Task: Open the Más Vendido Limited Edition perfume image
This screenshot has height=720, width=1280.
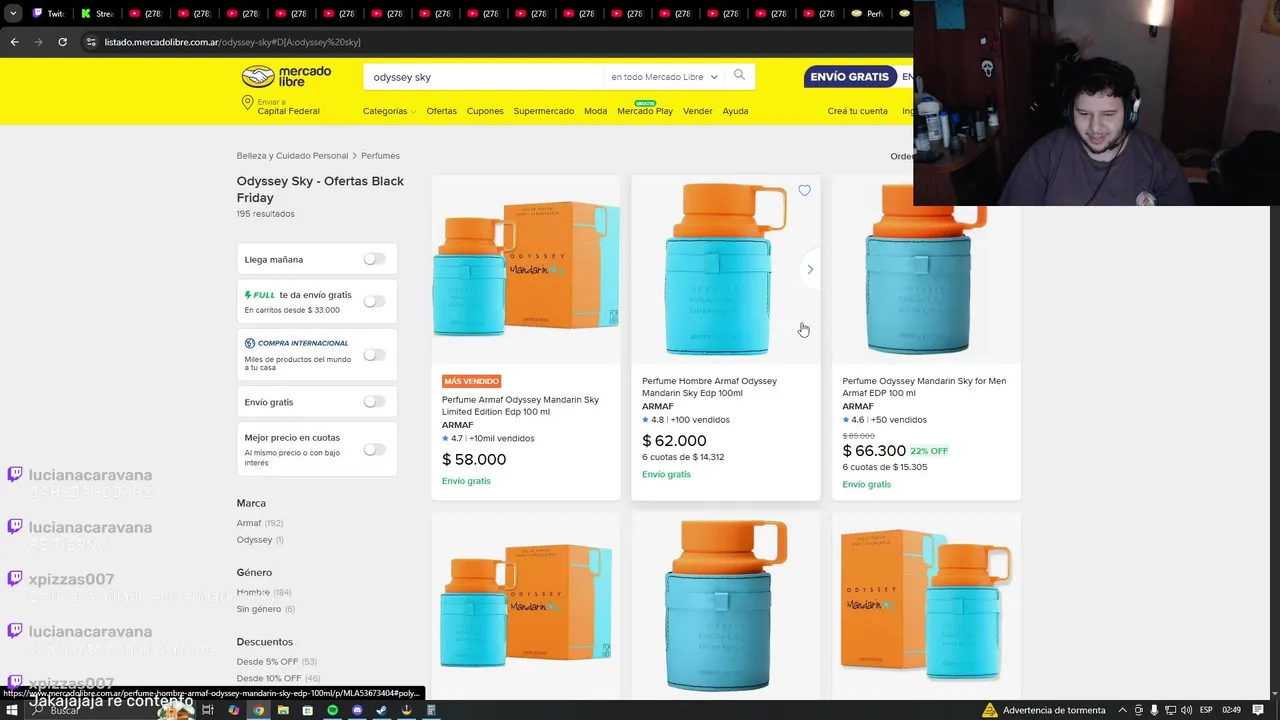Action: [526, 269]
